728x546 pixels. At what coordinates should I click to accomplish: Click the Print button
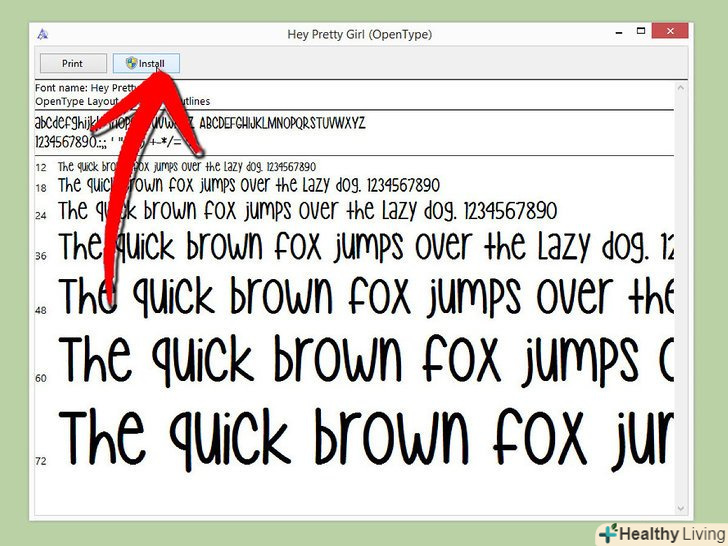click(x=73, y=64)
